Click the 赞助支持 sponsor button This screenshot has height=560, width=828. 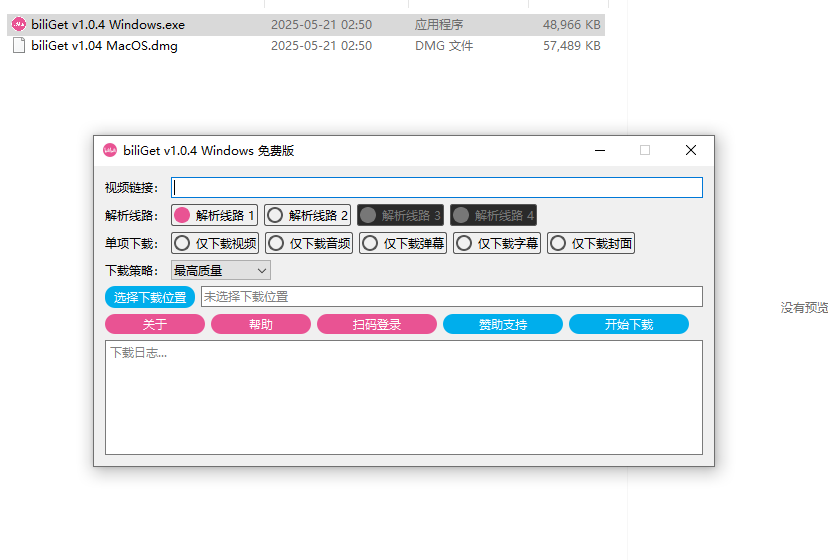coord(503,324)
